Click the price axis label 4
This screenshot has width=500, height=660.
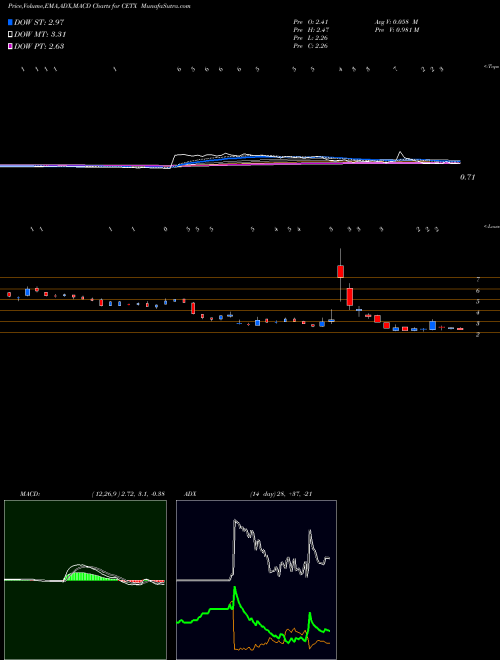point(478,313)
